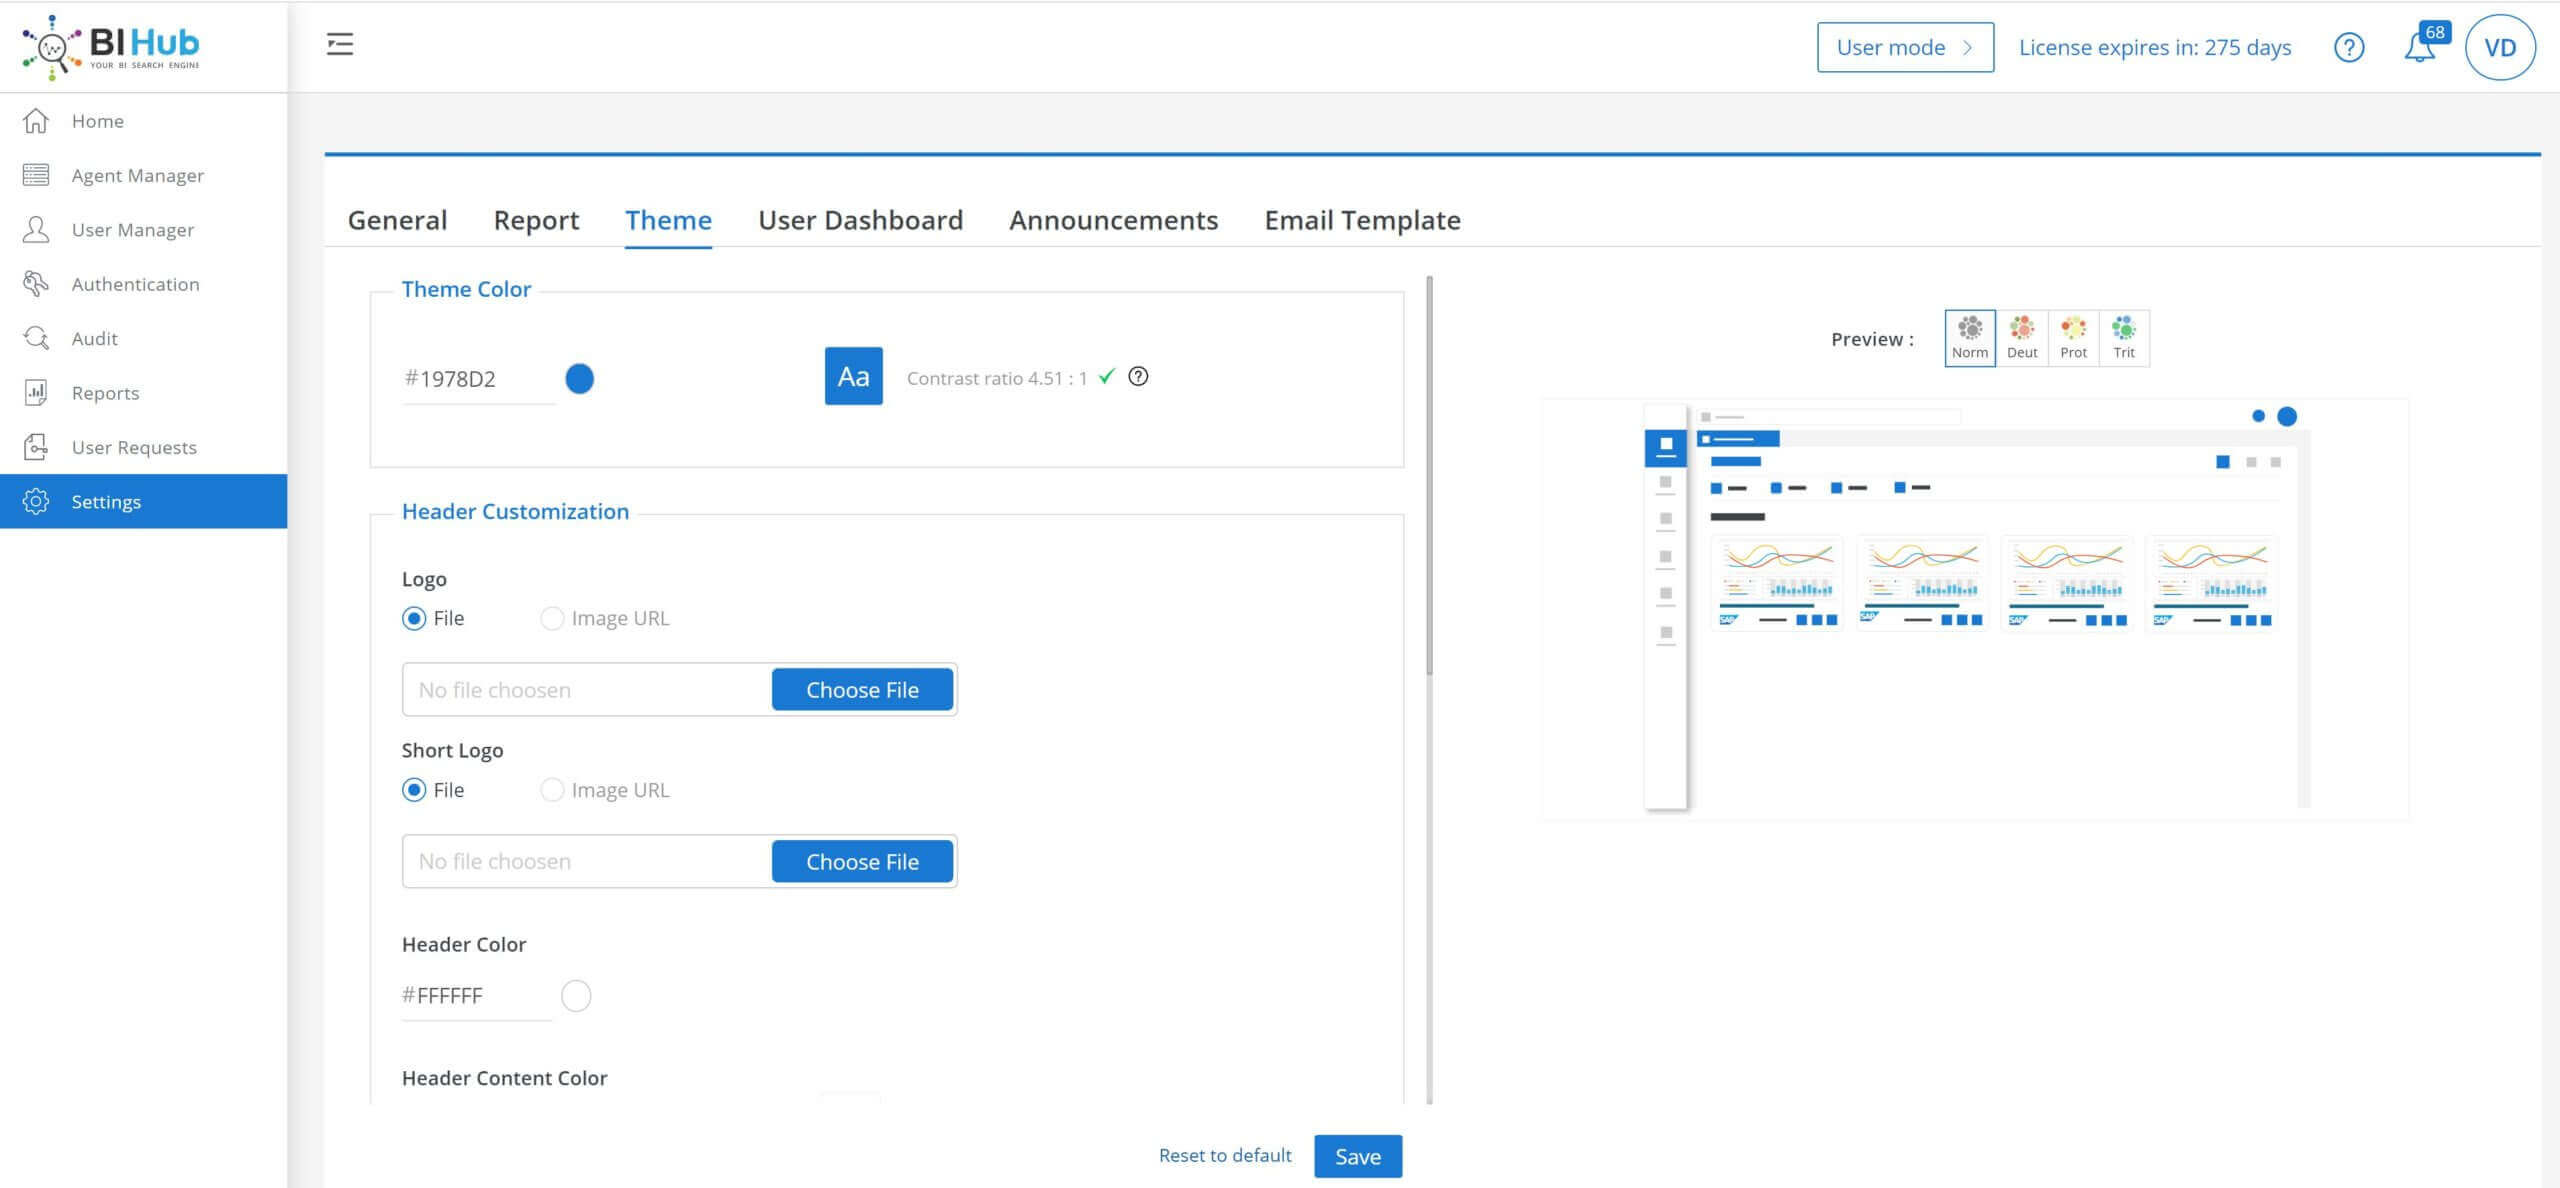
Task: Select Deut color-blind preview
Action: pos(2022,338)
